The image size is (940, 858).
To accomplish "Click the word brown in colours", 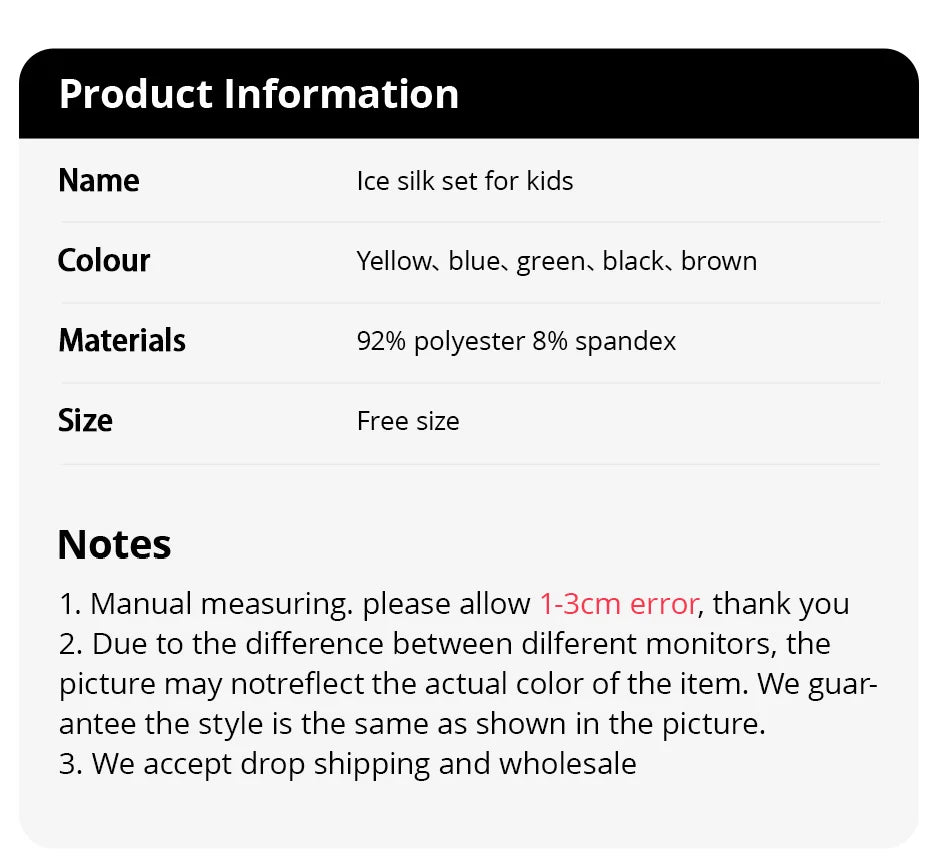I will pos(719,261).
